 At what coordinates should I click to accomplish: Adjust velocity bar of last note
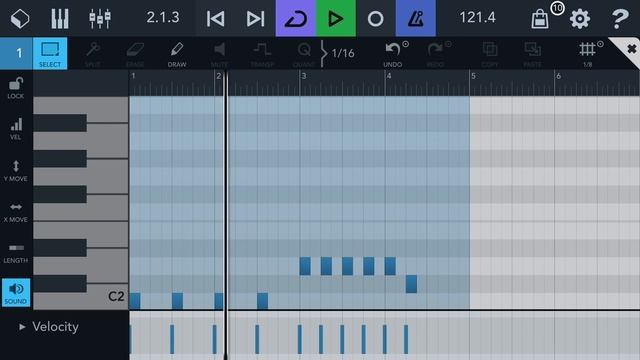click(406, 339)
